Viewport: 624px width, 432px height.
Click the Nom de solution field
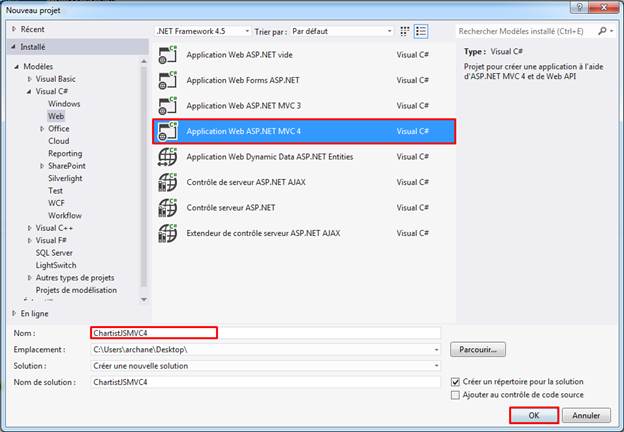click(x=265, y=382)
